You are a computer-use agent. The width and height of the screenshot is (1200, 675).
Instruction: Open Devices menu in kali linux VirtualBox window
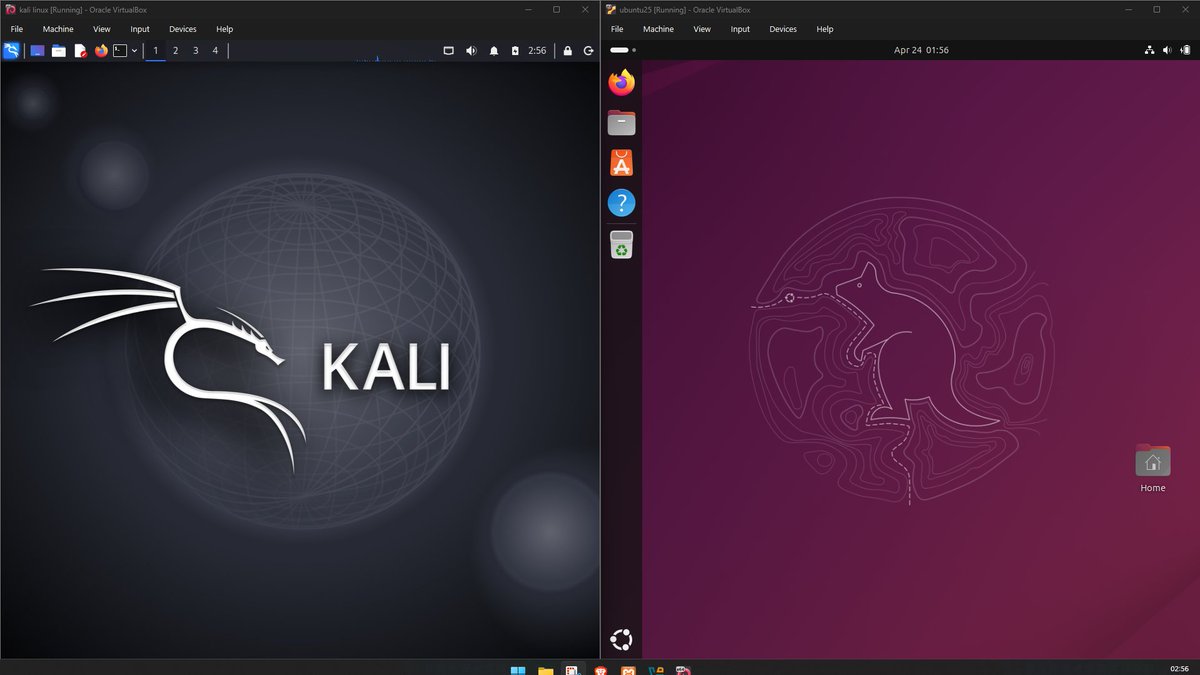point(183,29)
